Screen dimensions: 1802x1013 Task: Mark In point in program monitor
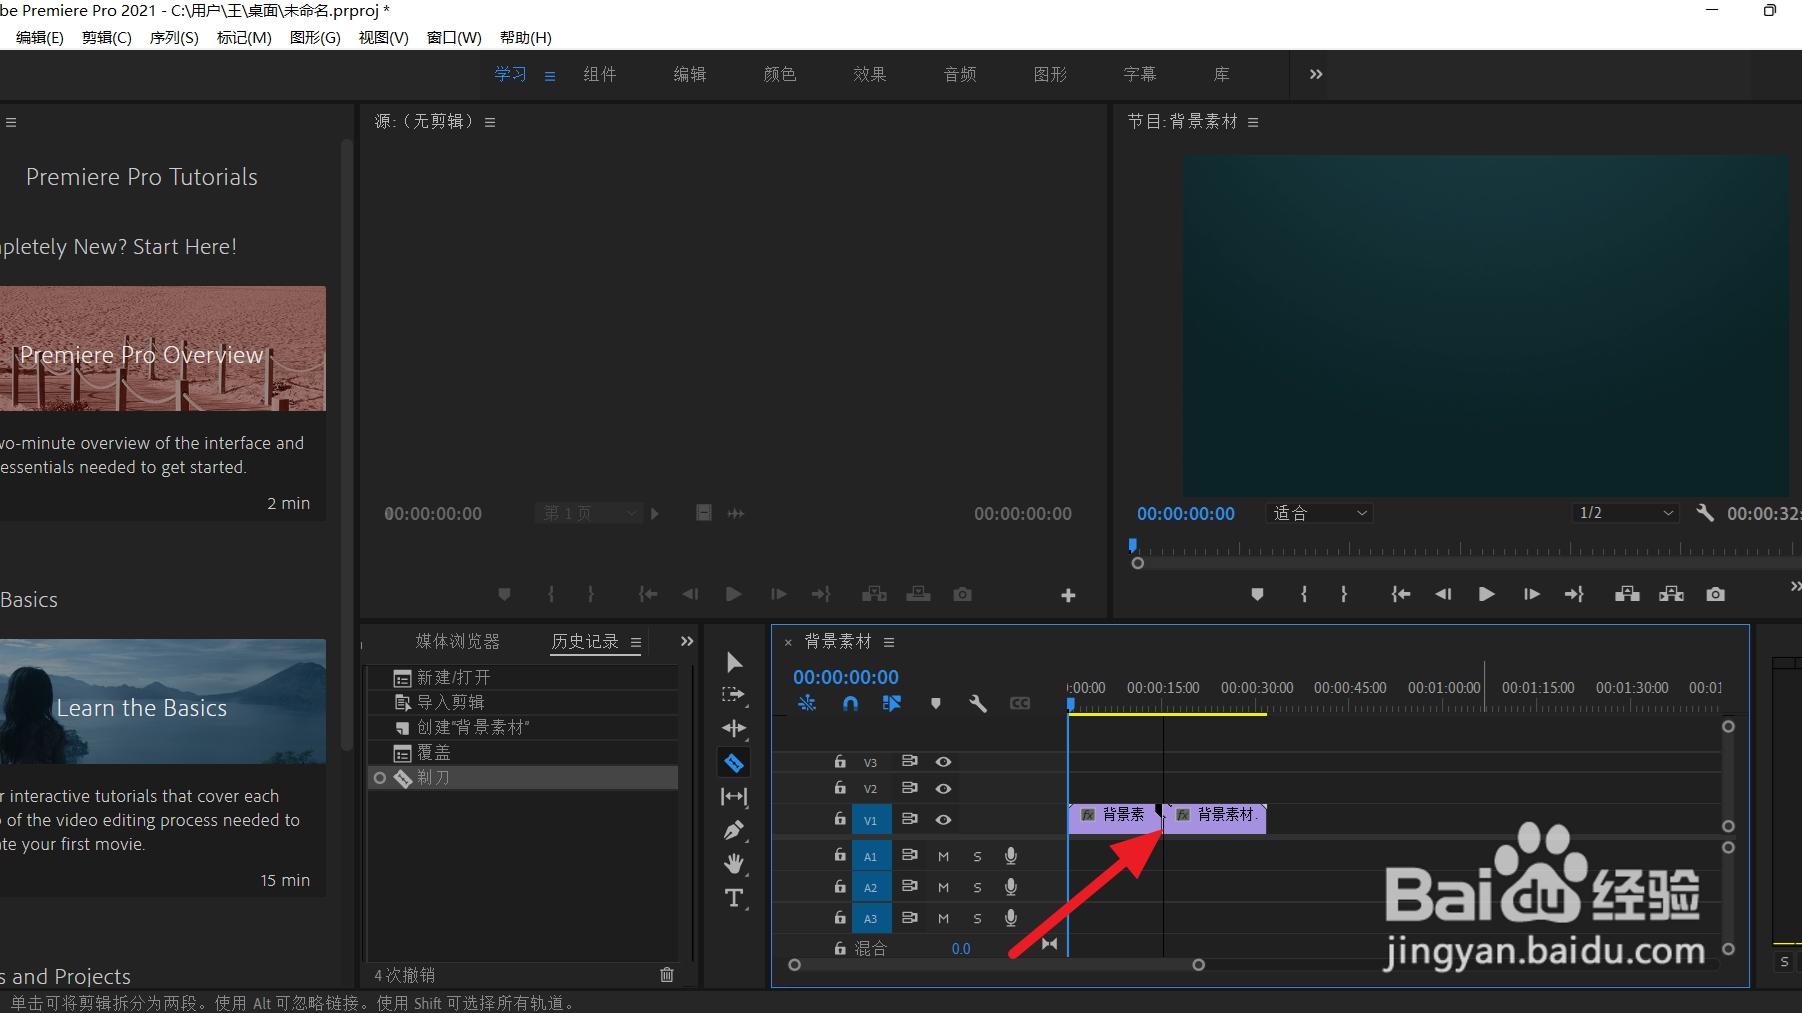[1304, 594]
